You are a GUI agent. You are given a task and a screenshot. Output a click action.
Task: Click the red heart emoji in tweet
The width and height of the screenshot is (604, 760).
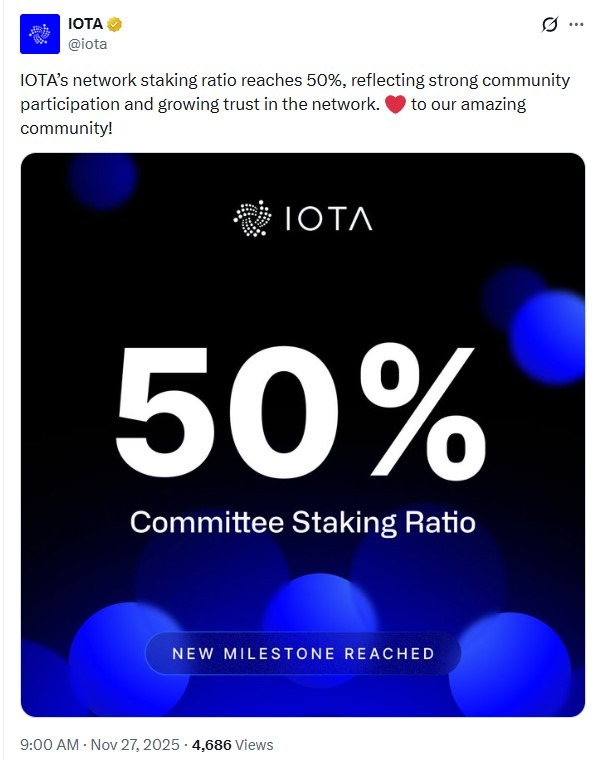point(394,104)
